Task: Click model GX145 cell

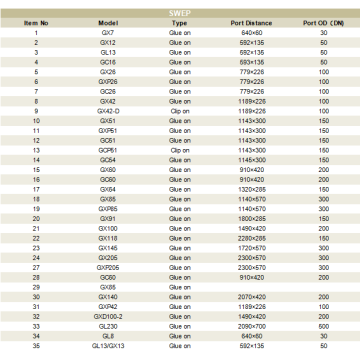Action: click(x=108, y=248)
